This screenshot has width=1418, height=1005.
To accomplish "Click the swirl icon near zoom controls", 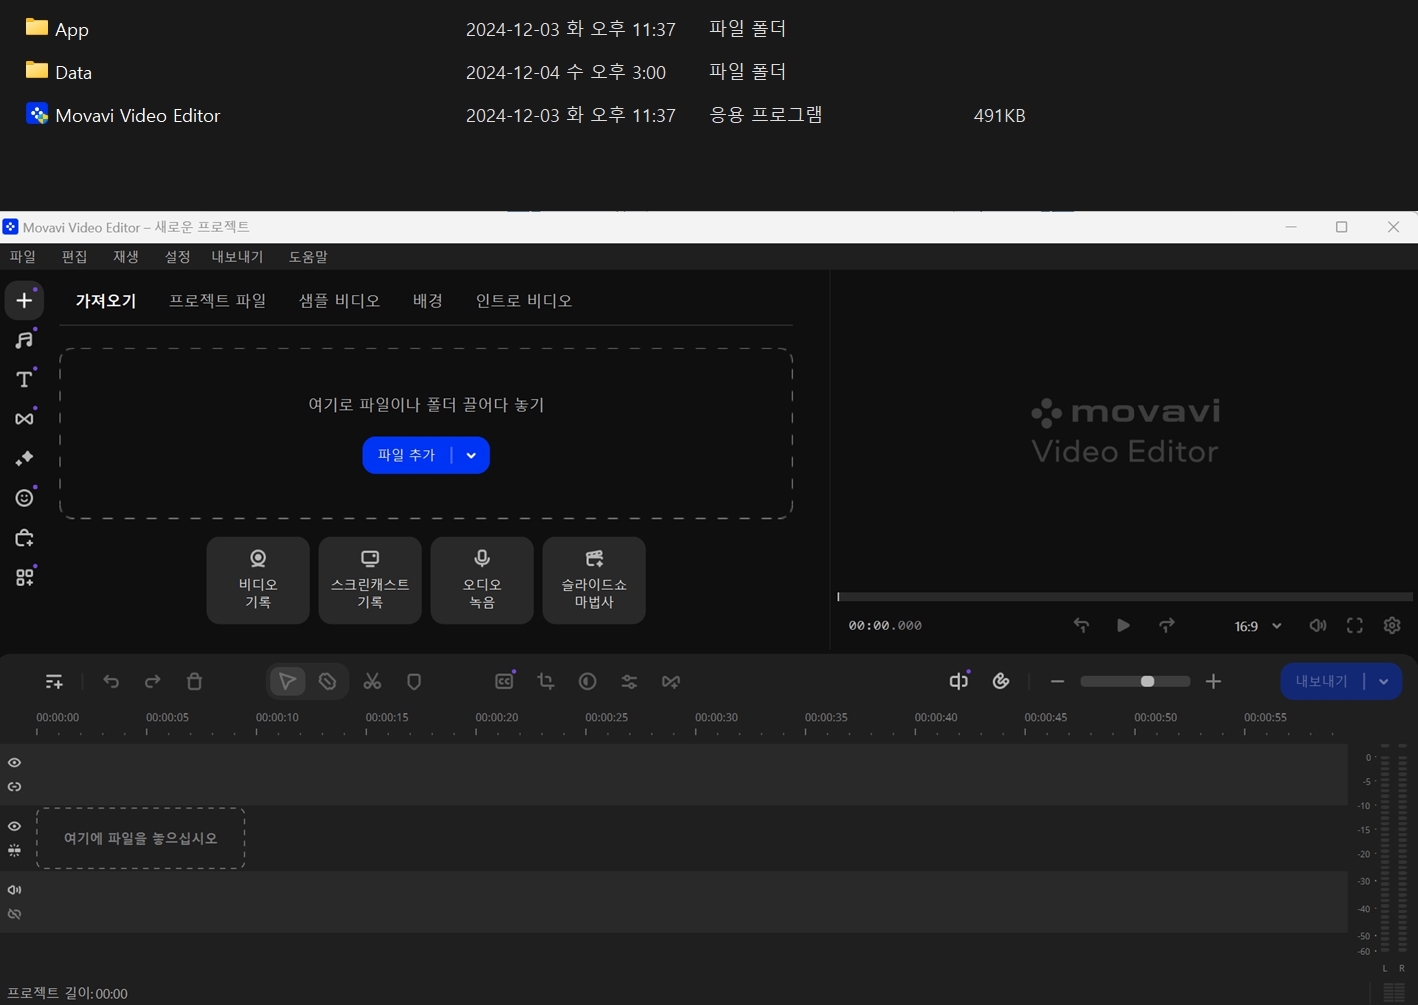I will point(1001,681).
